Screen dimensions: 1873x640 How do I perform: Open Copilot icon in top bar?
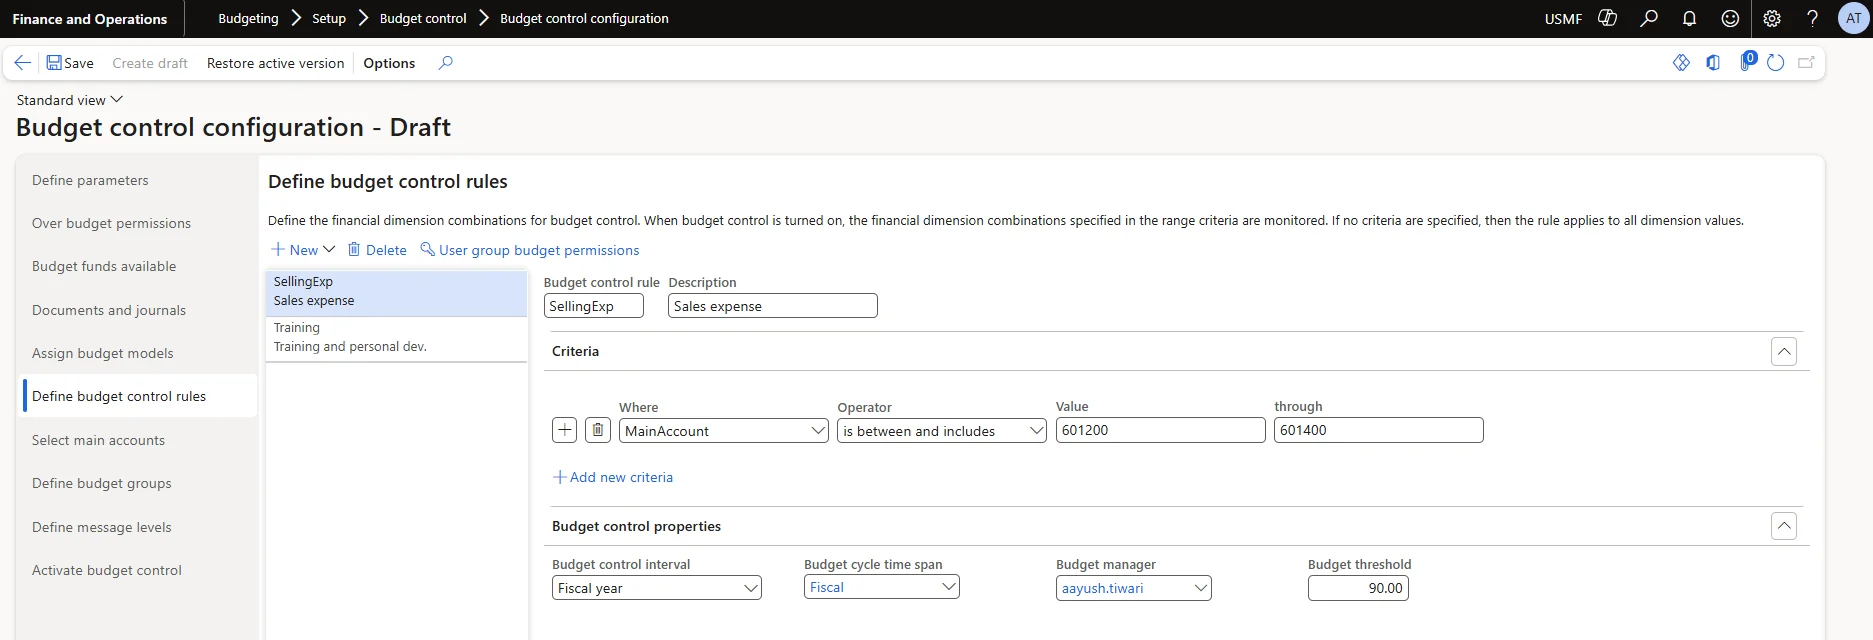pyautogui.click(x=1608, y=18)
